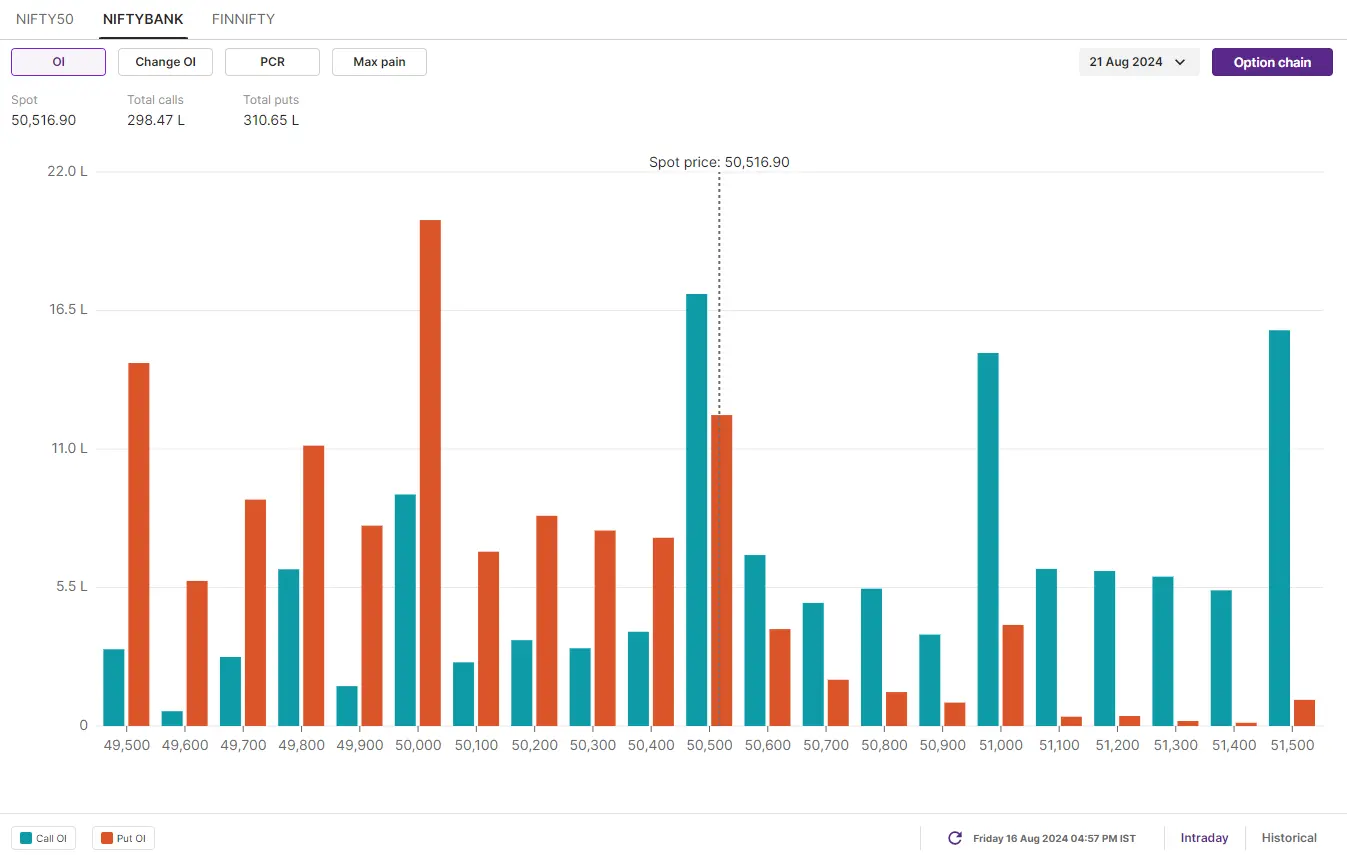Image resolution: width=1347 pixels, height=855 pixels.
Task: Click the 49,600 strike put OI bar
Action: click(x=197, y=653)
